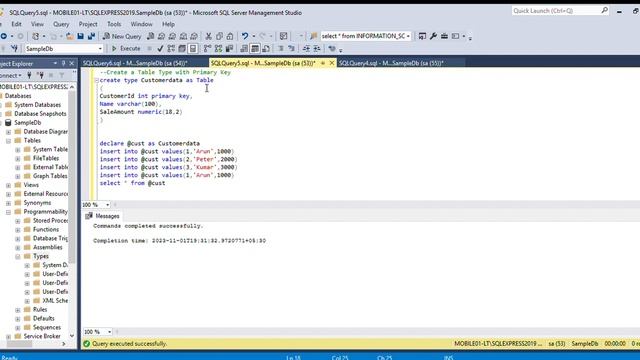The image size is (640, 360).
Task: Select the Messages results tab
Action: pos(102,216)
